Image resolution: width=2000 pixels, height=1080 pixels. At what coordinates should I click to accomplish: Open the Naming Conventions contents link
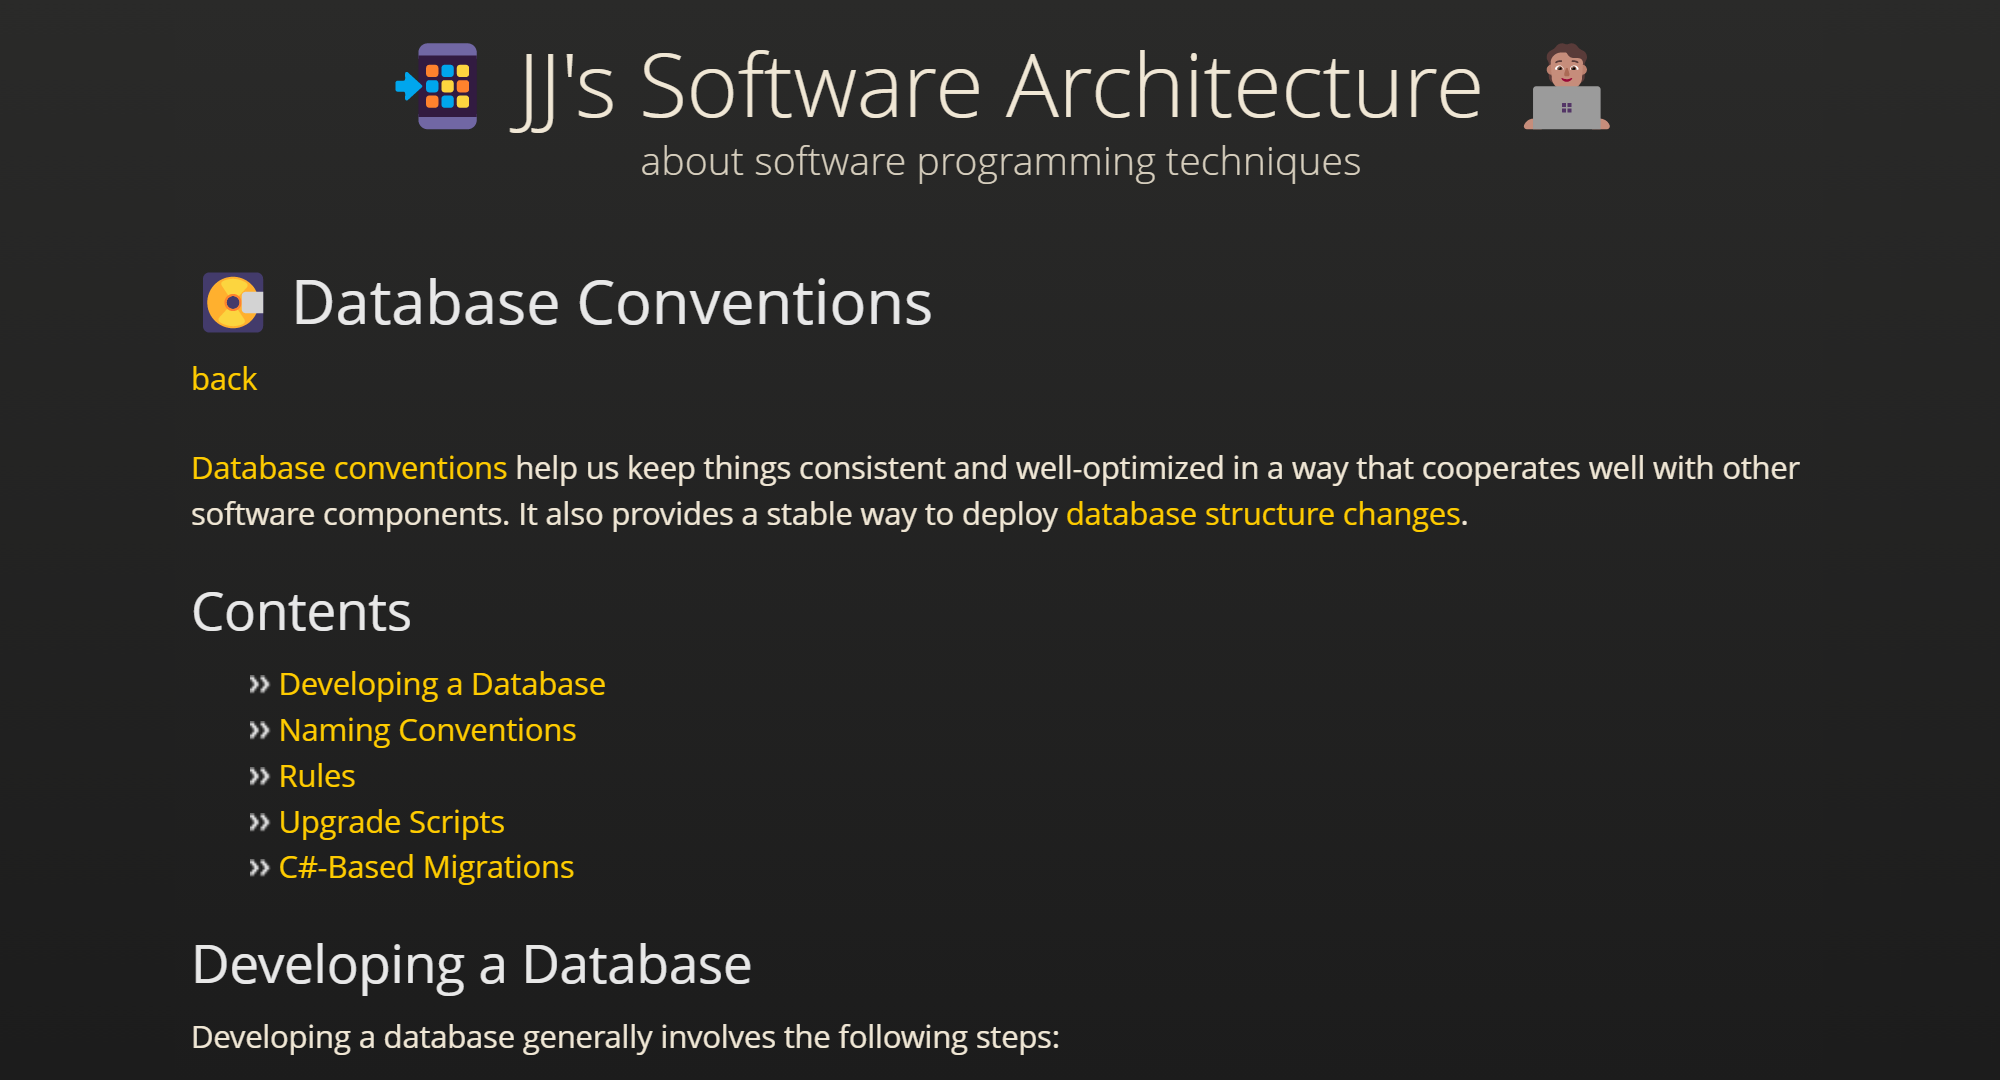click(427, 730)
